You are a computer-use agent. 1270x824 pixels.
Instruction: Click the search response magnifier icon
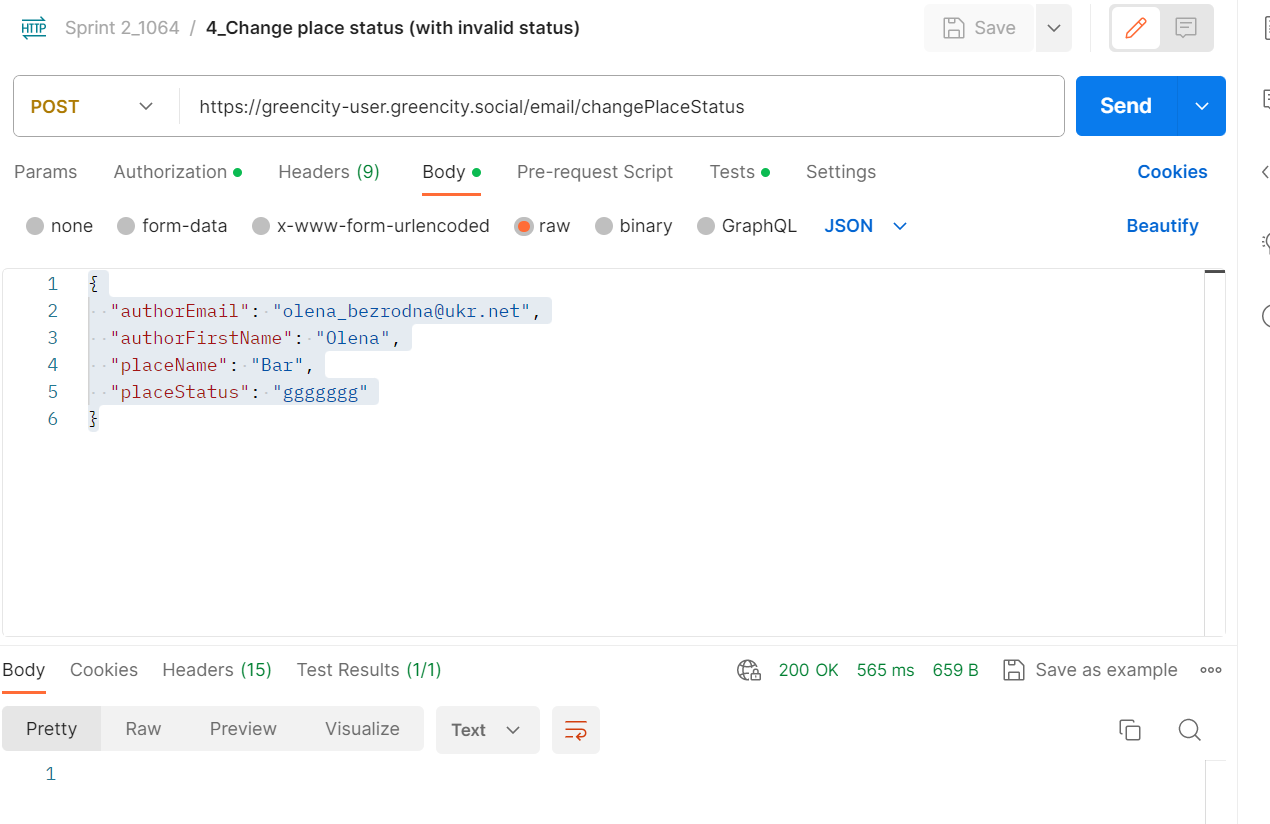pyautogui.click(x=1189, y=730)
